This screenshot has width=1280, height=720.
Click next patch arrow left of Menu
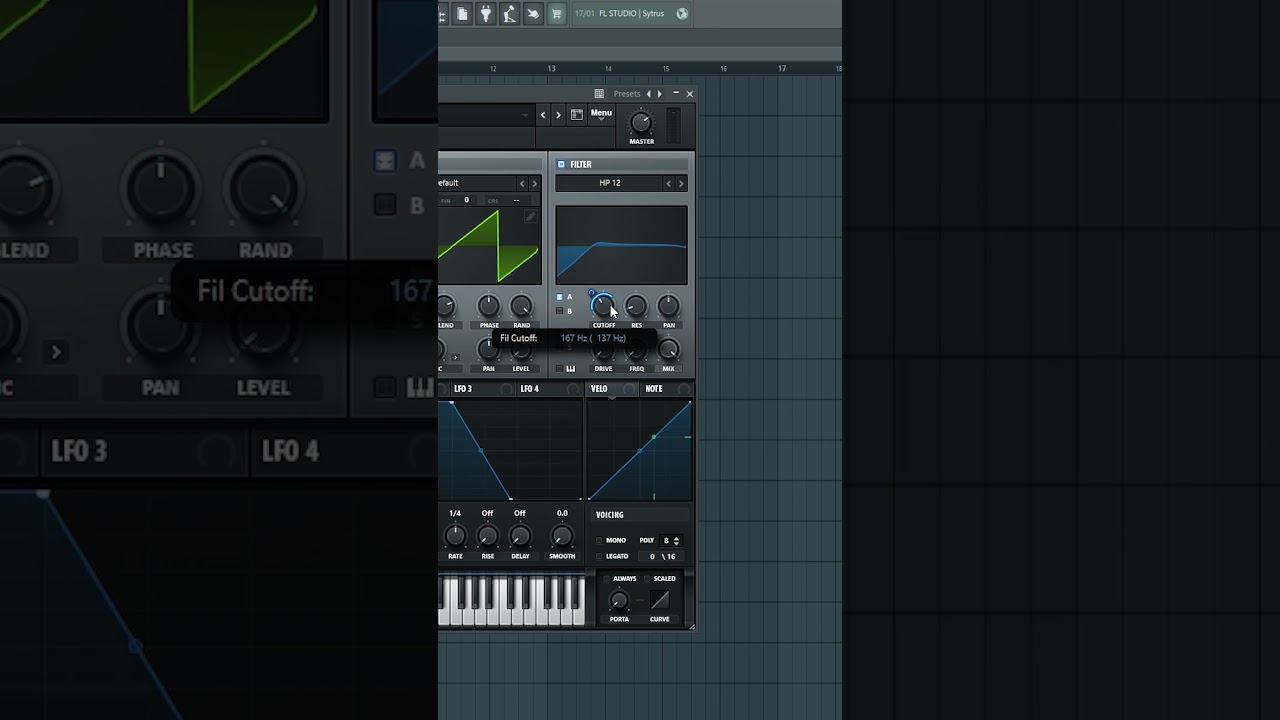tap(558, 115)
